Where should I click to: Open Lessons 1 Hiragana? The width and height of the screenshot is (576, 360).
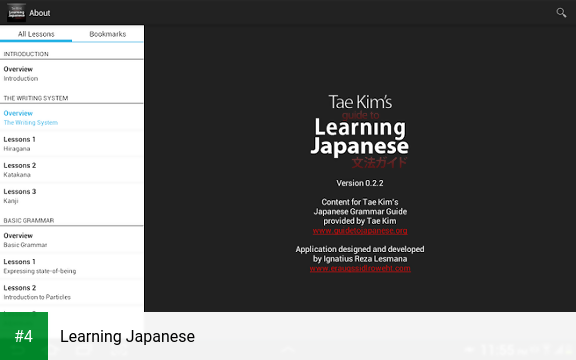click(x=72, y=144)
